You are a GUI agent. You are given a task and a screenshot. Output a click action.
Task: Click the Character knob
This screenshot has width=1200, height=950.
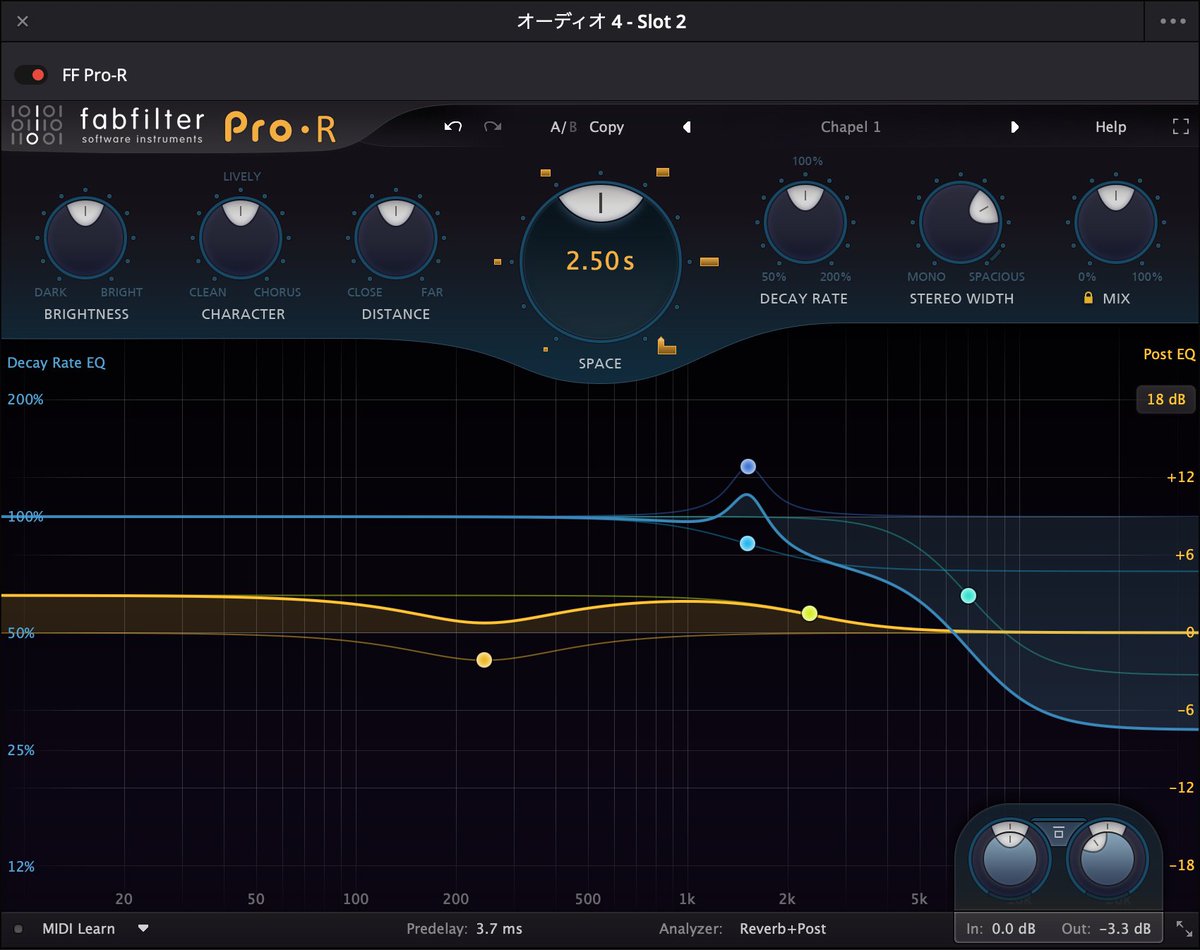(x=240, y=237)
